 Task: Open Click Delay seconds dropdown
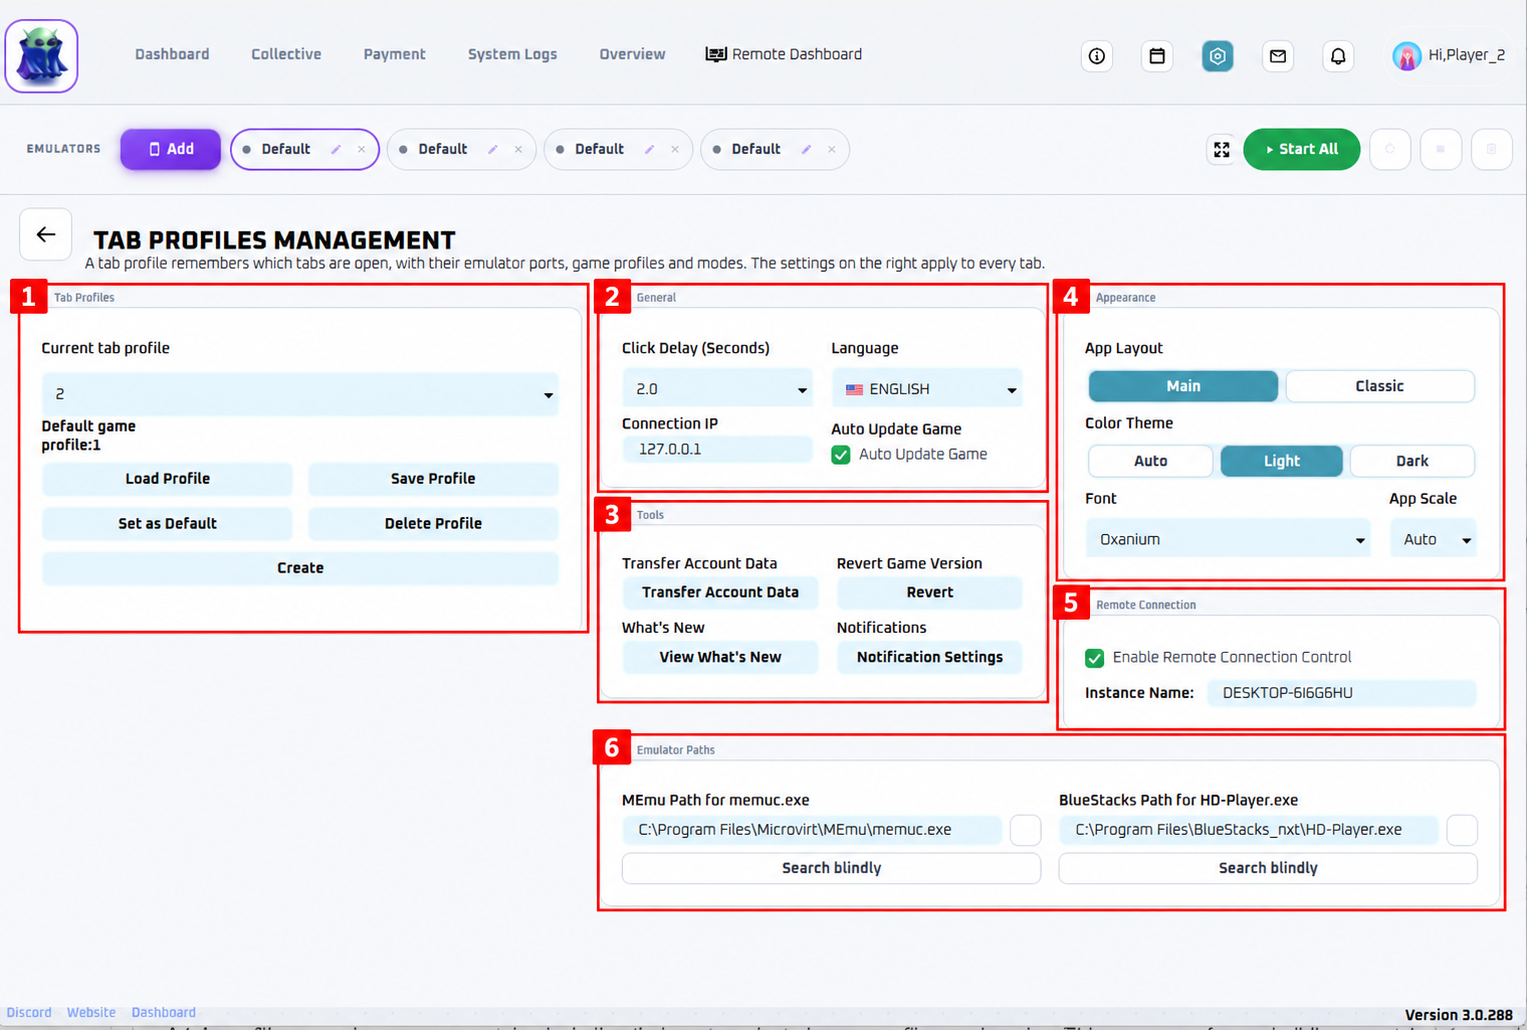click(x=717, y=389)
